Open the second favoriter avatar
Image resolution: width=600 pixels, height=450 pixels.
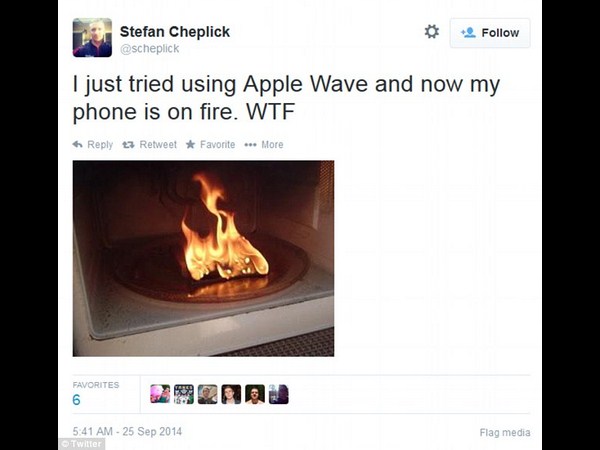[x=184, y=394]
